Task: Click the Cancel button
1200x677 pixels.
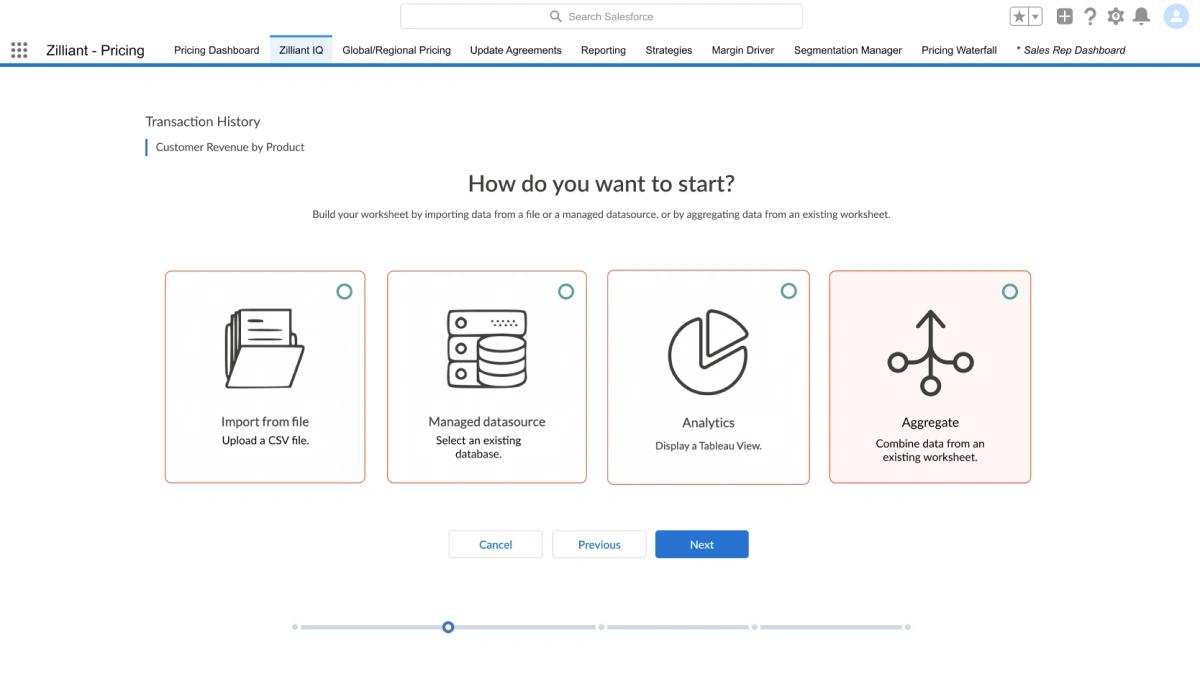Action: coord(496,544)
